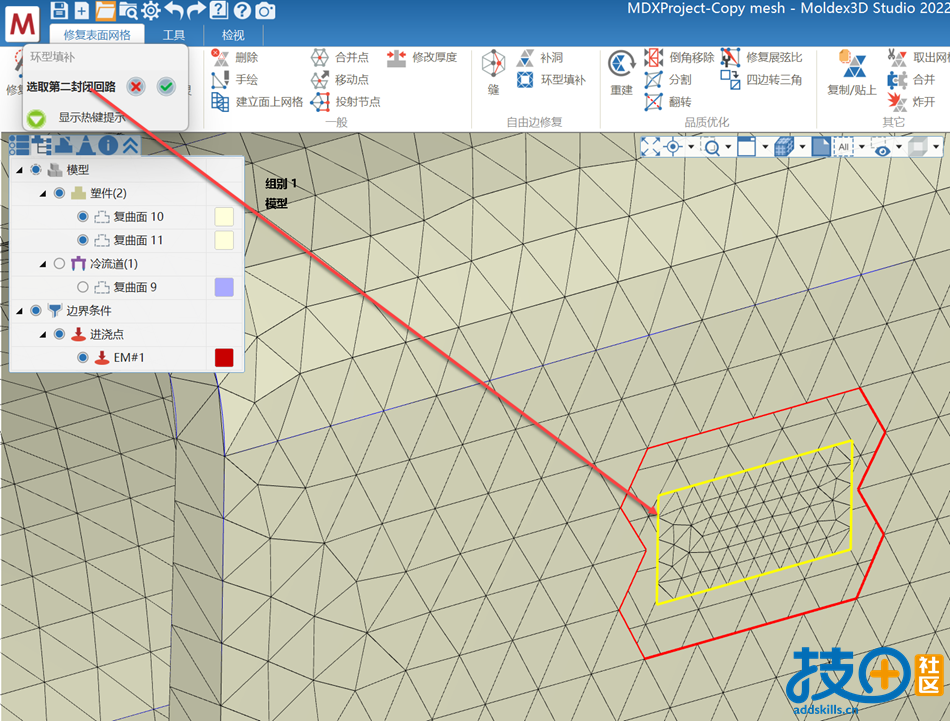Collapse the model tree panel with double chevron
The width and height of the screenshot is (950, 721).
[x=130, y=145]
